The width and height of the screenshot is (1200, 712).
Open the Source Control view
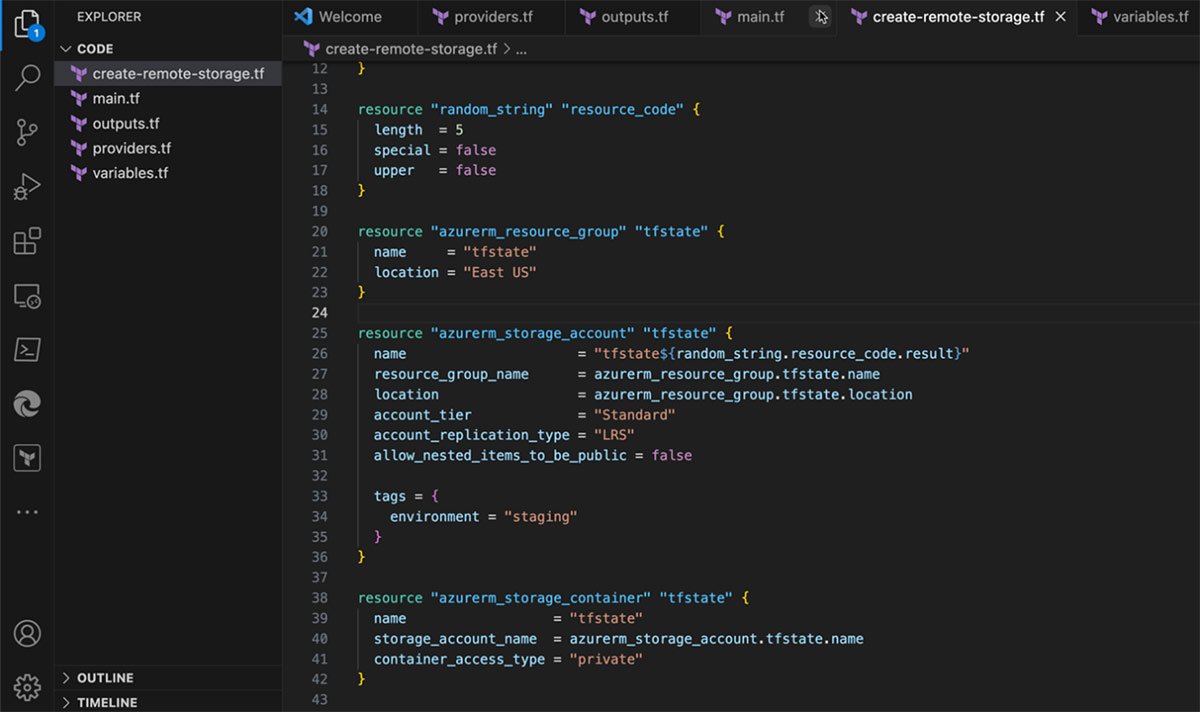(27, 131)
